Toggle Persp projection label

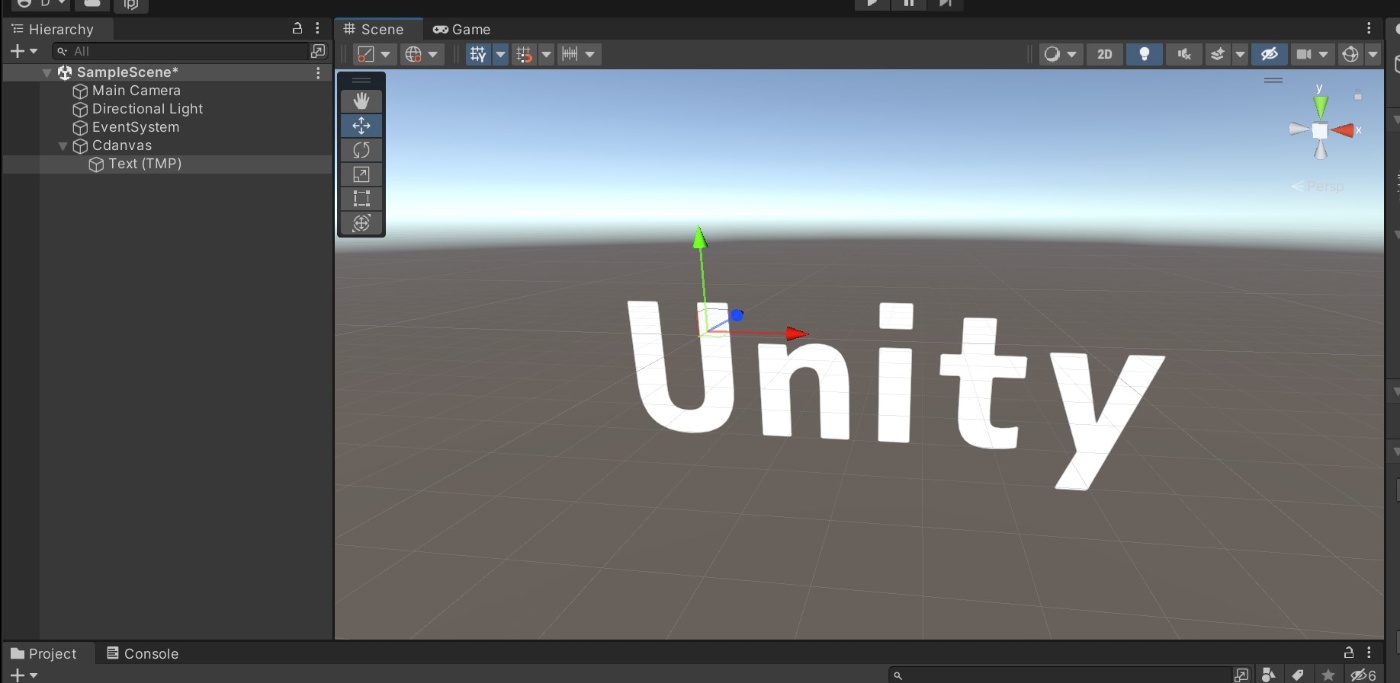1318,186
